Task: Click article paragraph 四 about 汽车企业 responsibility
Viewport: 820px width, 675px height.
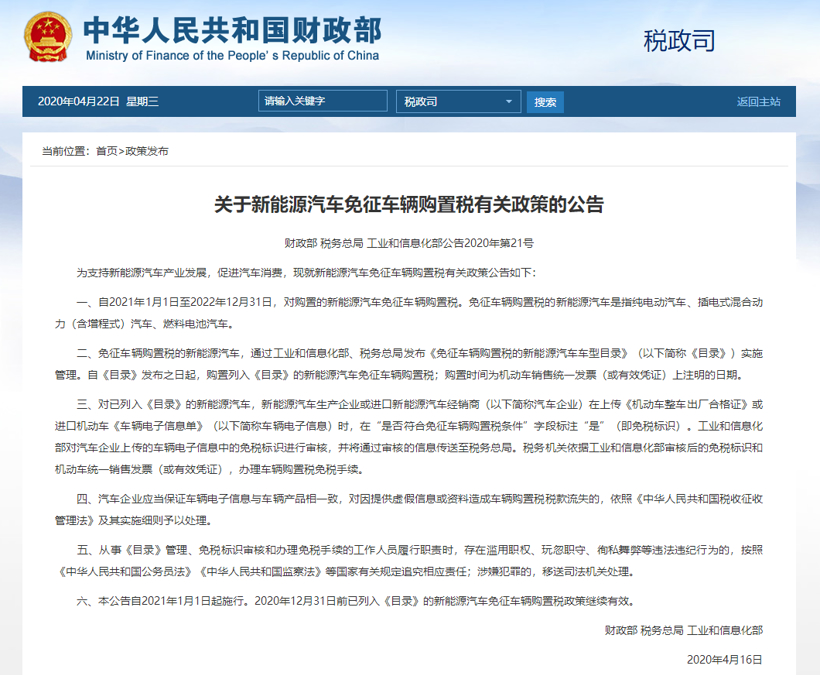Action: 409,509
